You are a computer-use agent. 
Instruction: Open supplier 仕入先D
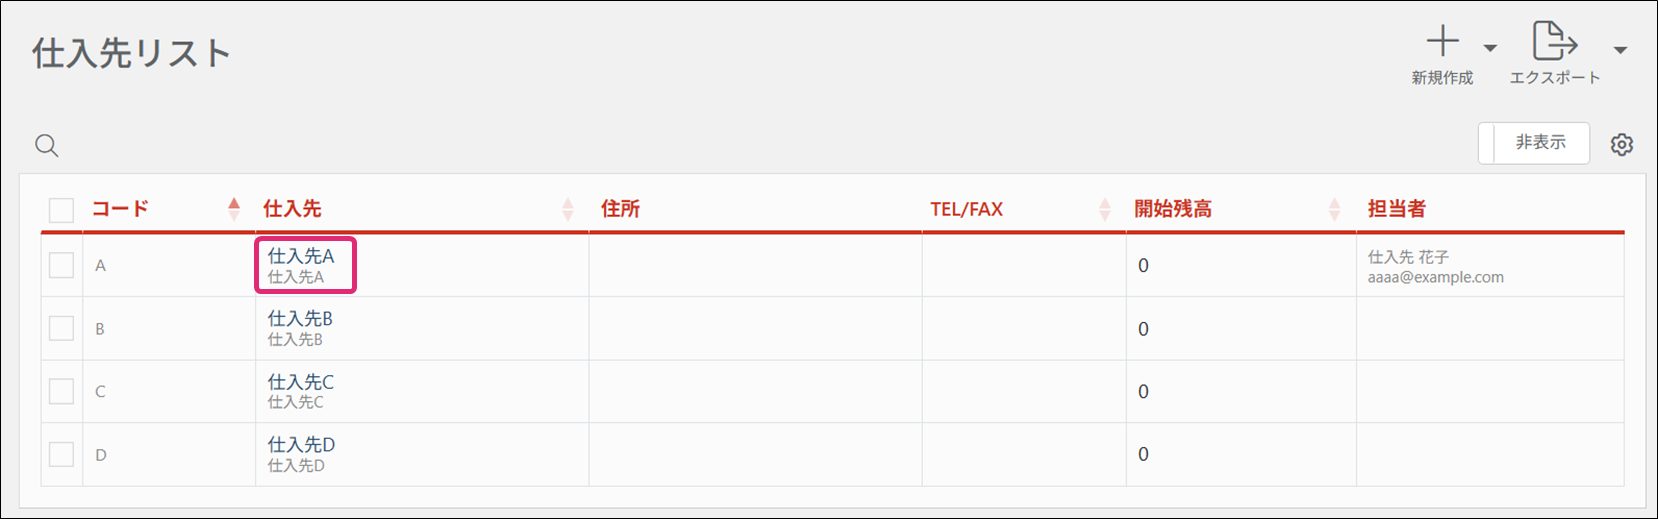pyautogui.click(x=301, y=445)
